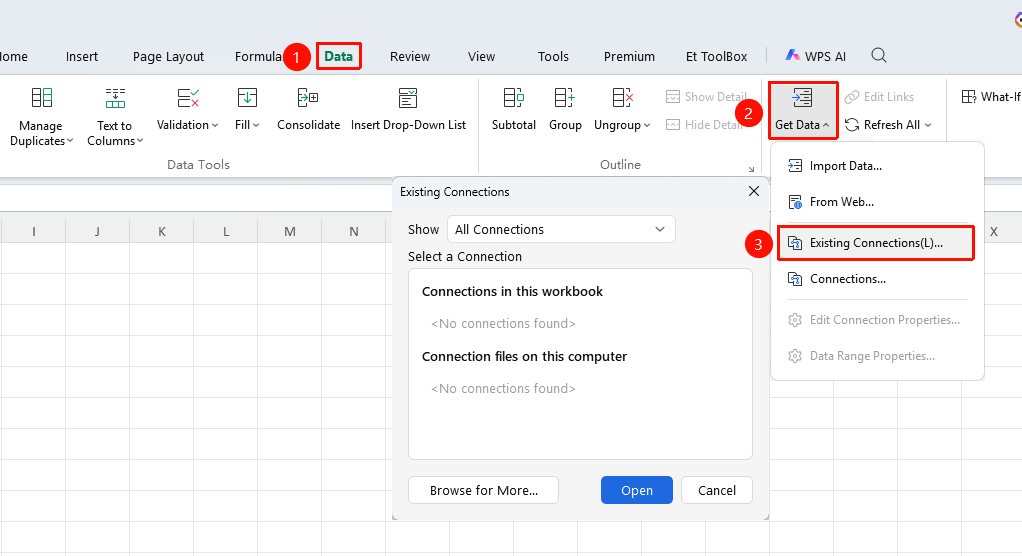The image size is (1022, 556).
Task: Expand the Show All Connections dropdown
Action: point(561,229)
